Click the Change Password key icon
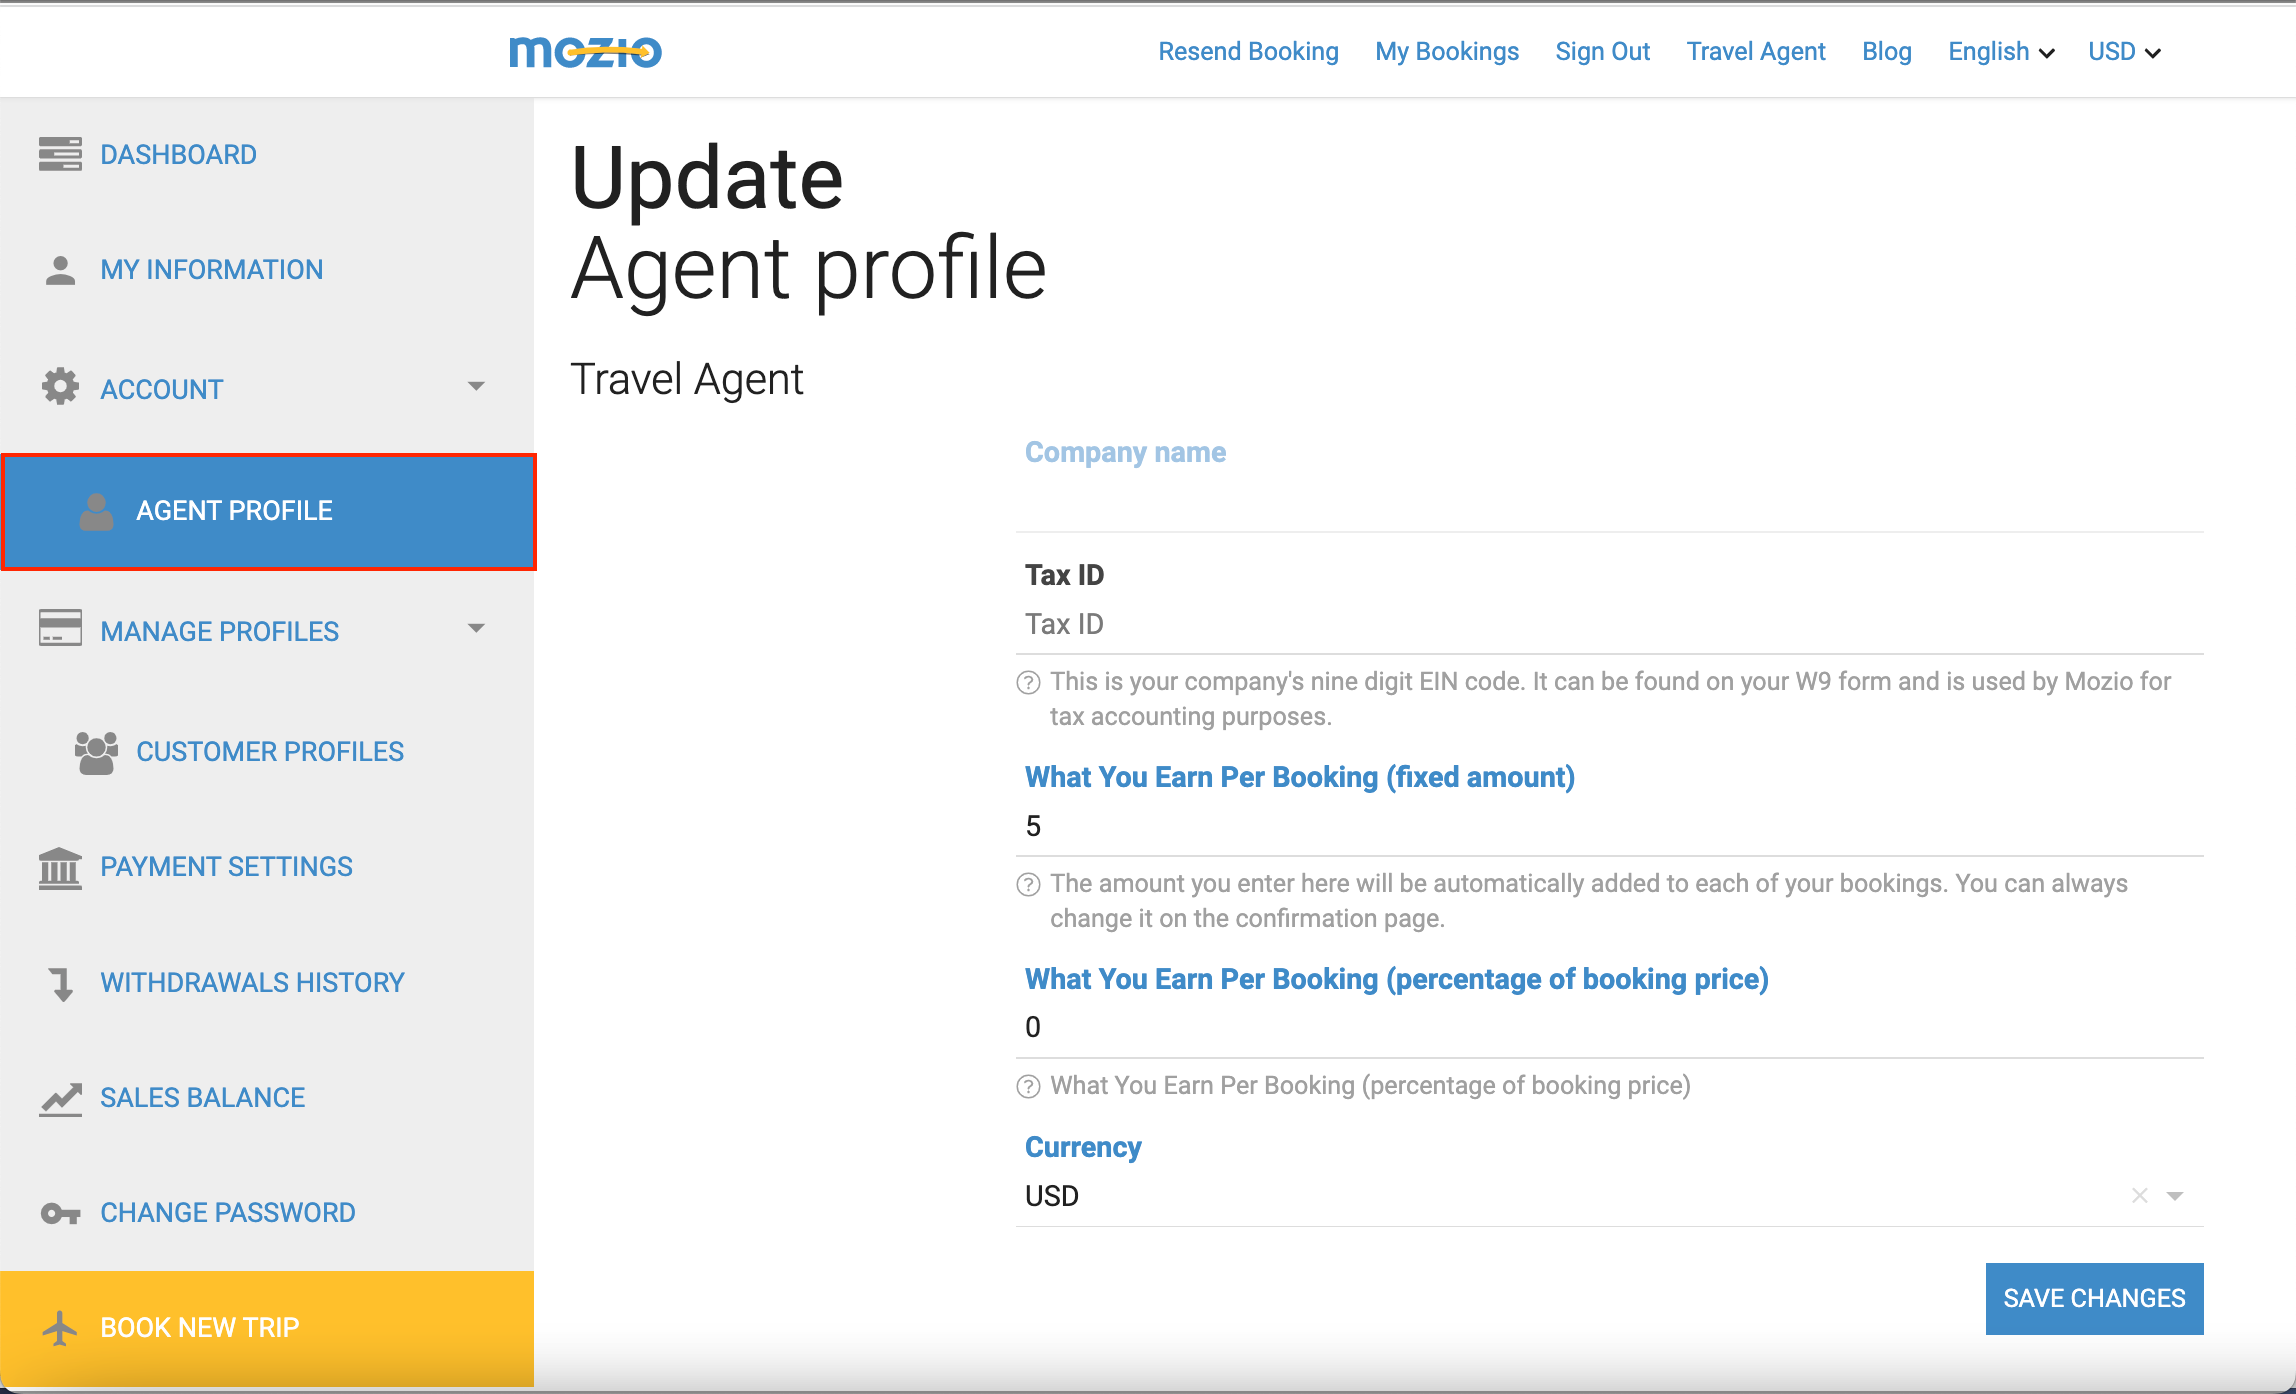2296x1394 pixels. click(60, 1212)
